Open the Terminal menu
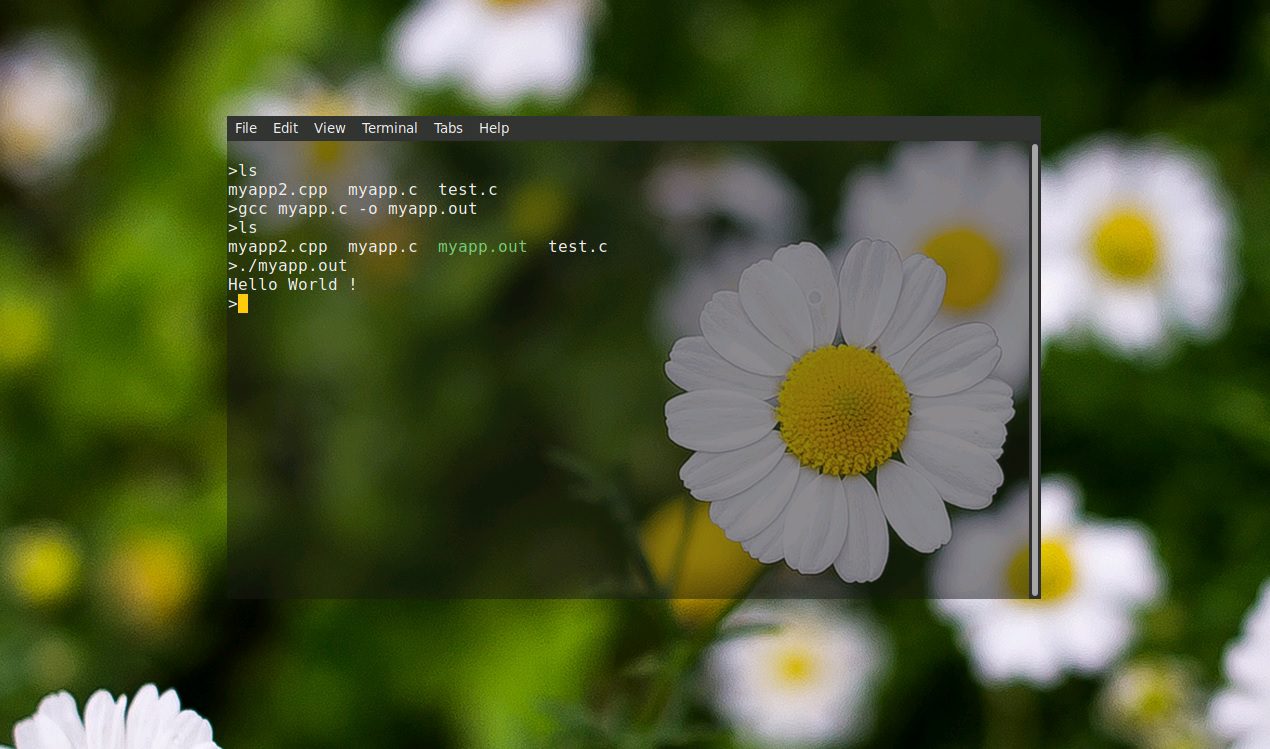This screenshot has height=749, width=1270. [389, 128]
